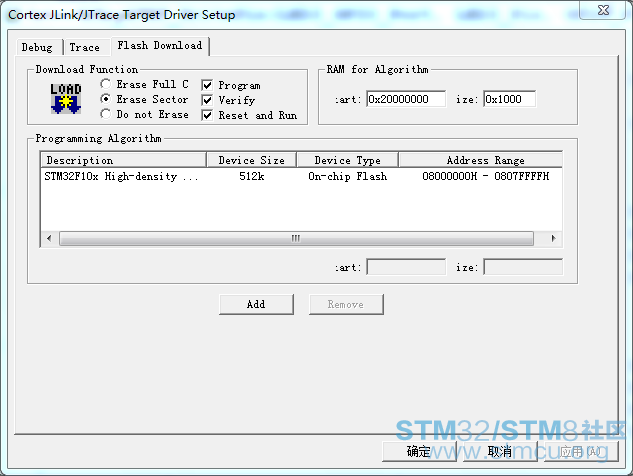Click the Add algorithm button
The image size is (633, 476).
tap(256, 304)
